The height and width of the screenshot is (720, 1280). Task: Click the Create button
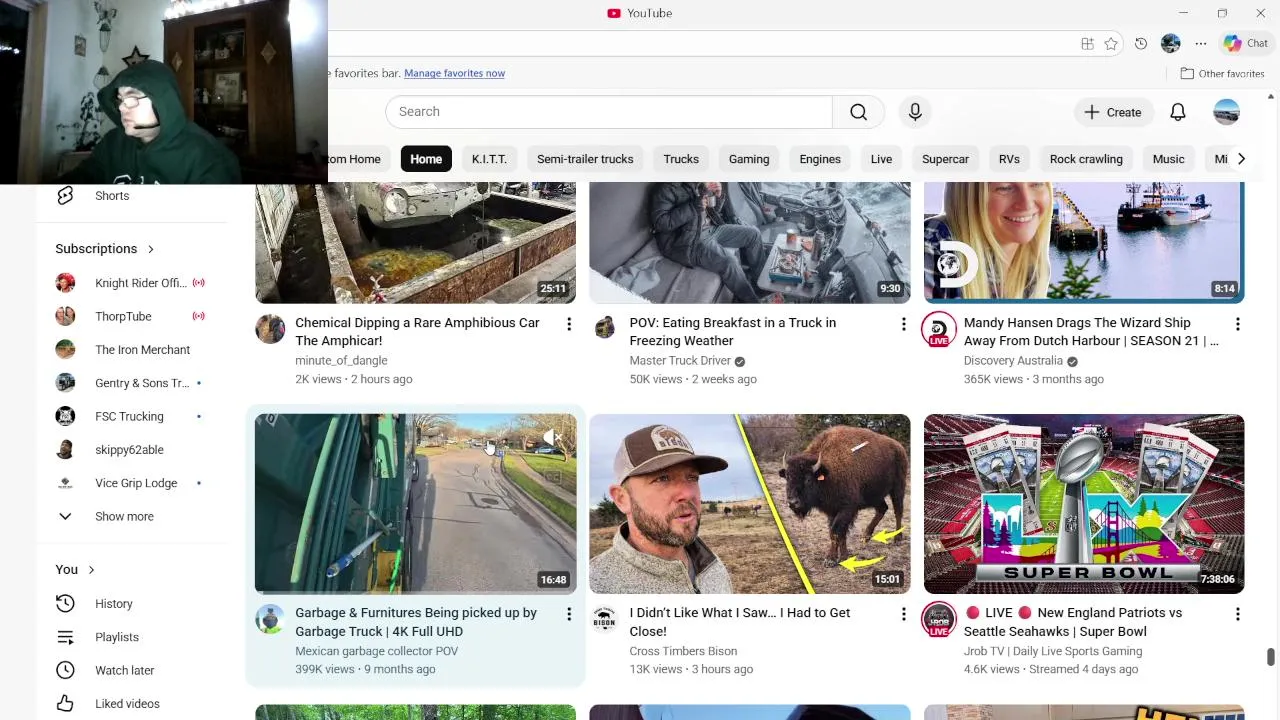1113,112
